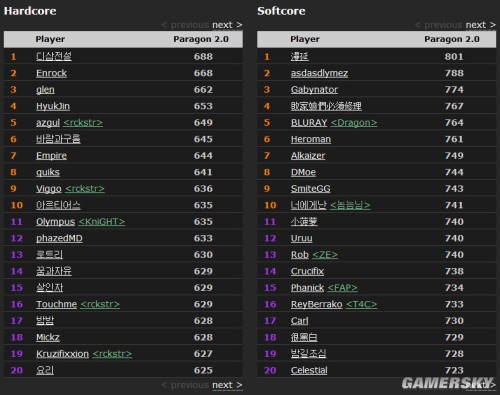
Task: Open Heroman player profile
Action: (311, 139)
